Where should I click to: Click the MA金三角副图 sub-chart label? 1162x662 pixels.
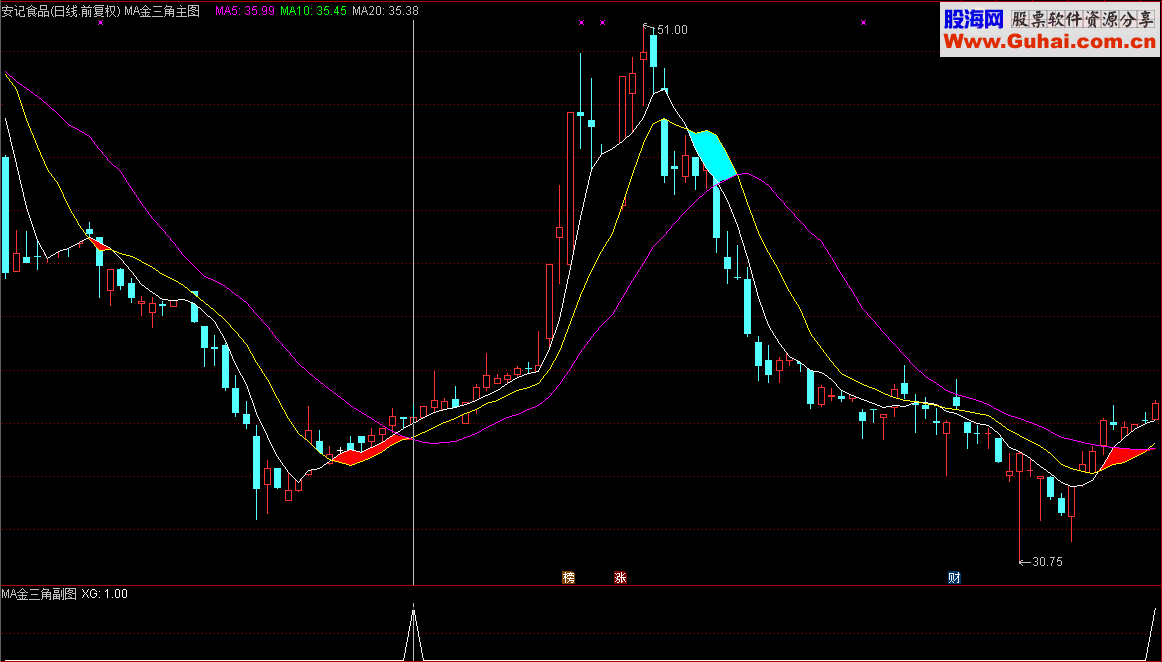click(39, 594)
